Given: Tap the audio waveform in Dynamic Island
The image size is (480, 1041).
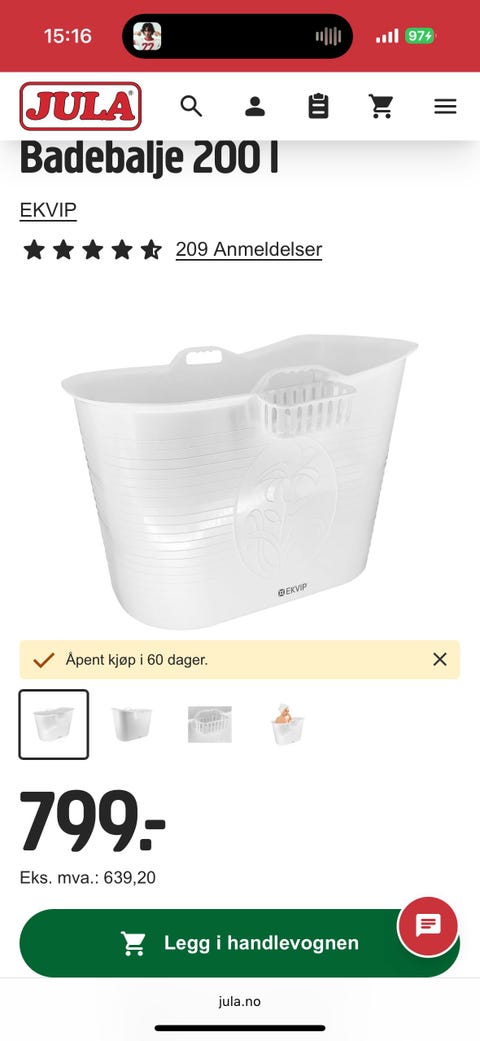Looking at the screenshot, I should point(328,37).
